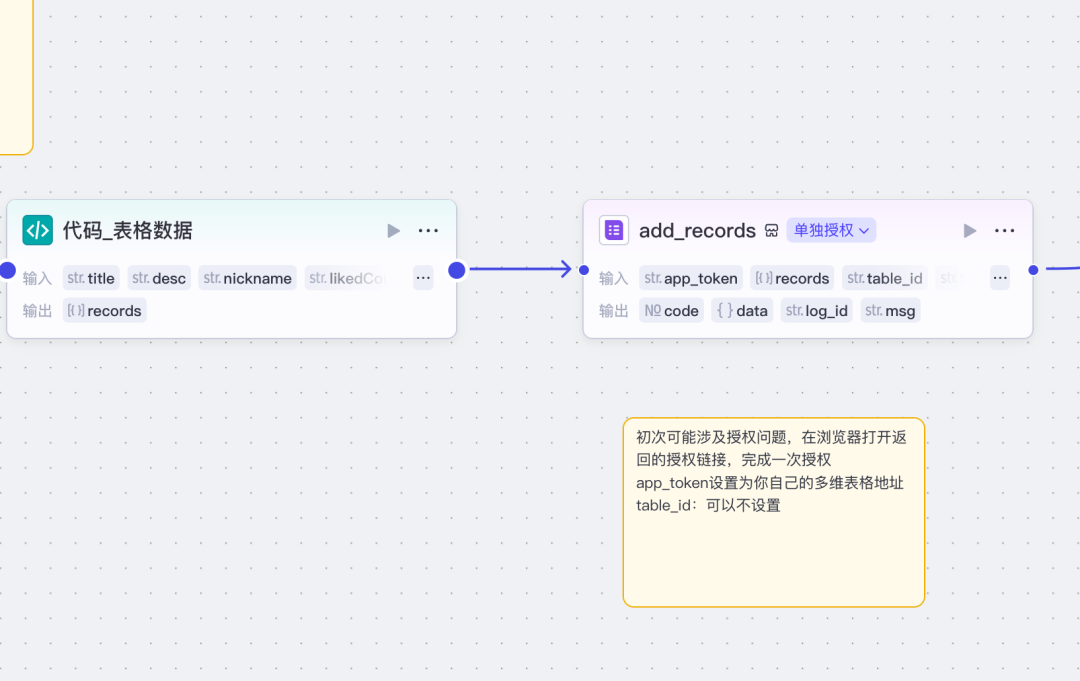Select the table_id input parameter tag
1080x681 pixels.
tap(884, 278)
